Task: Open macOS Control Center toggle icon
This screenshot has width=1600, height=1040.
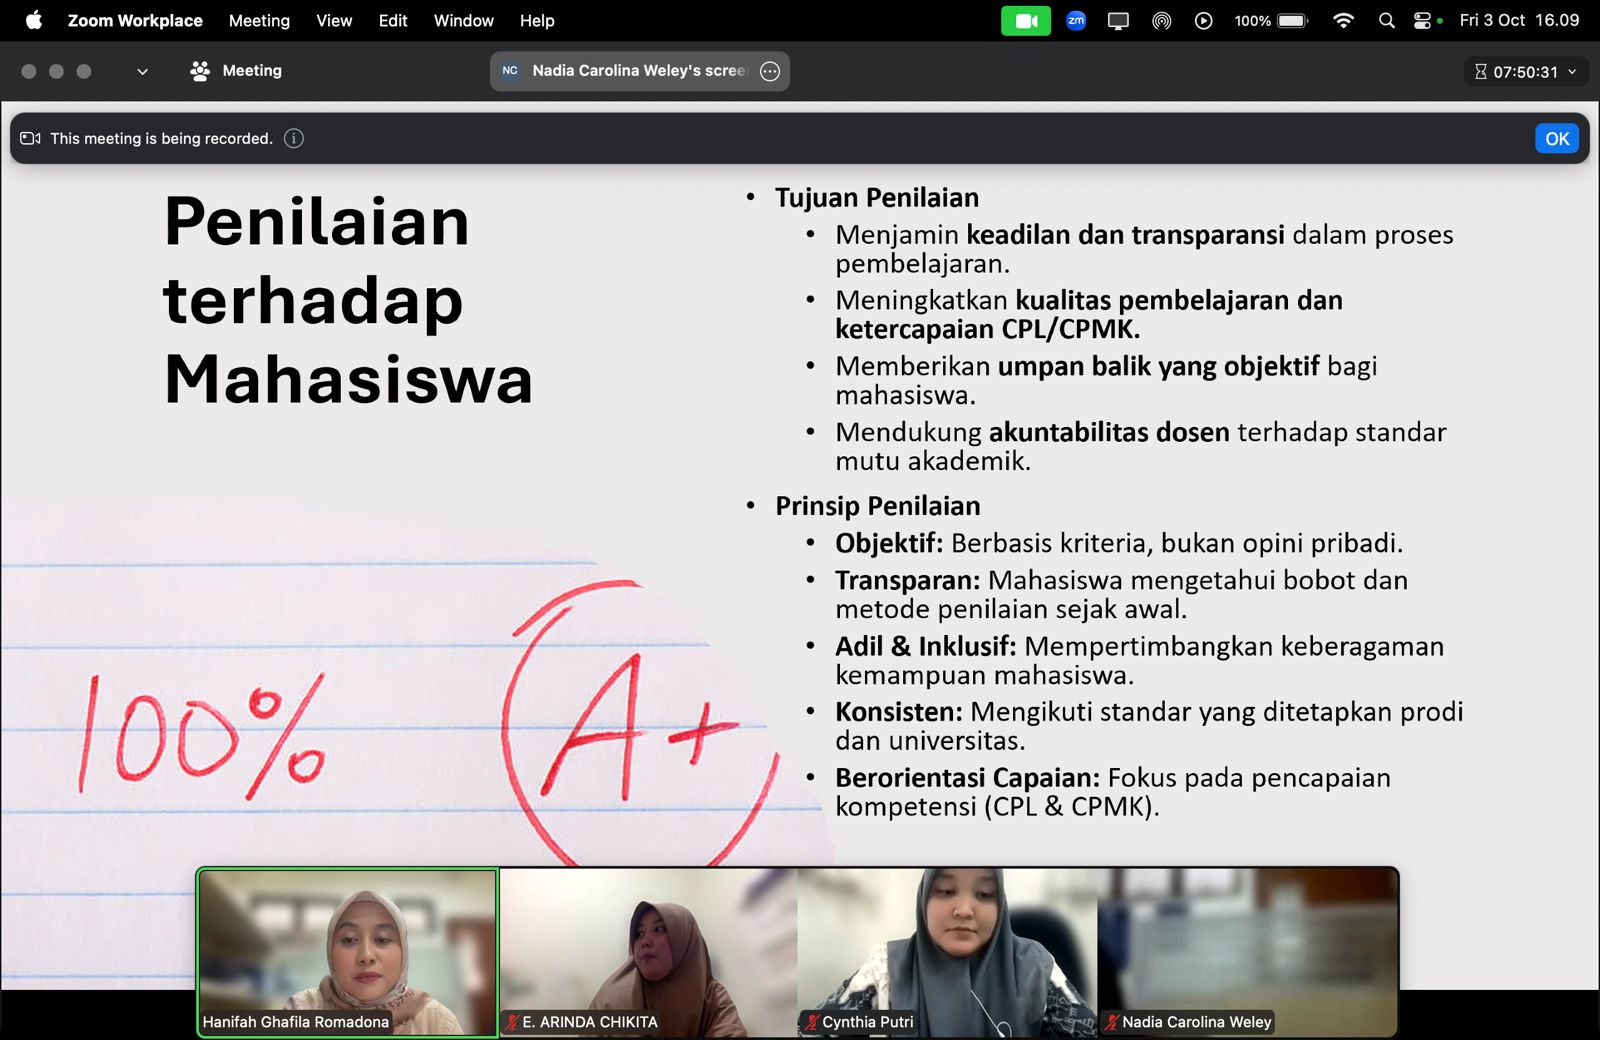Action: 1422,21
